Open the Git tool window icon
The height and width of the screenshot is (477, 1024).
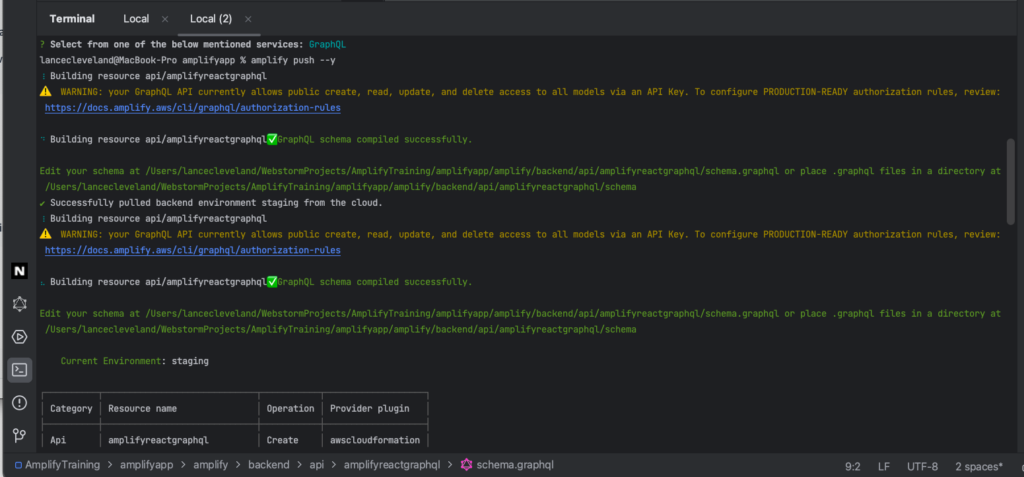19,435
